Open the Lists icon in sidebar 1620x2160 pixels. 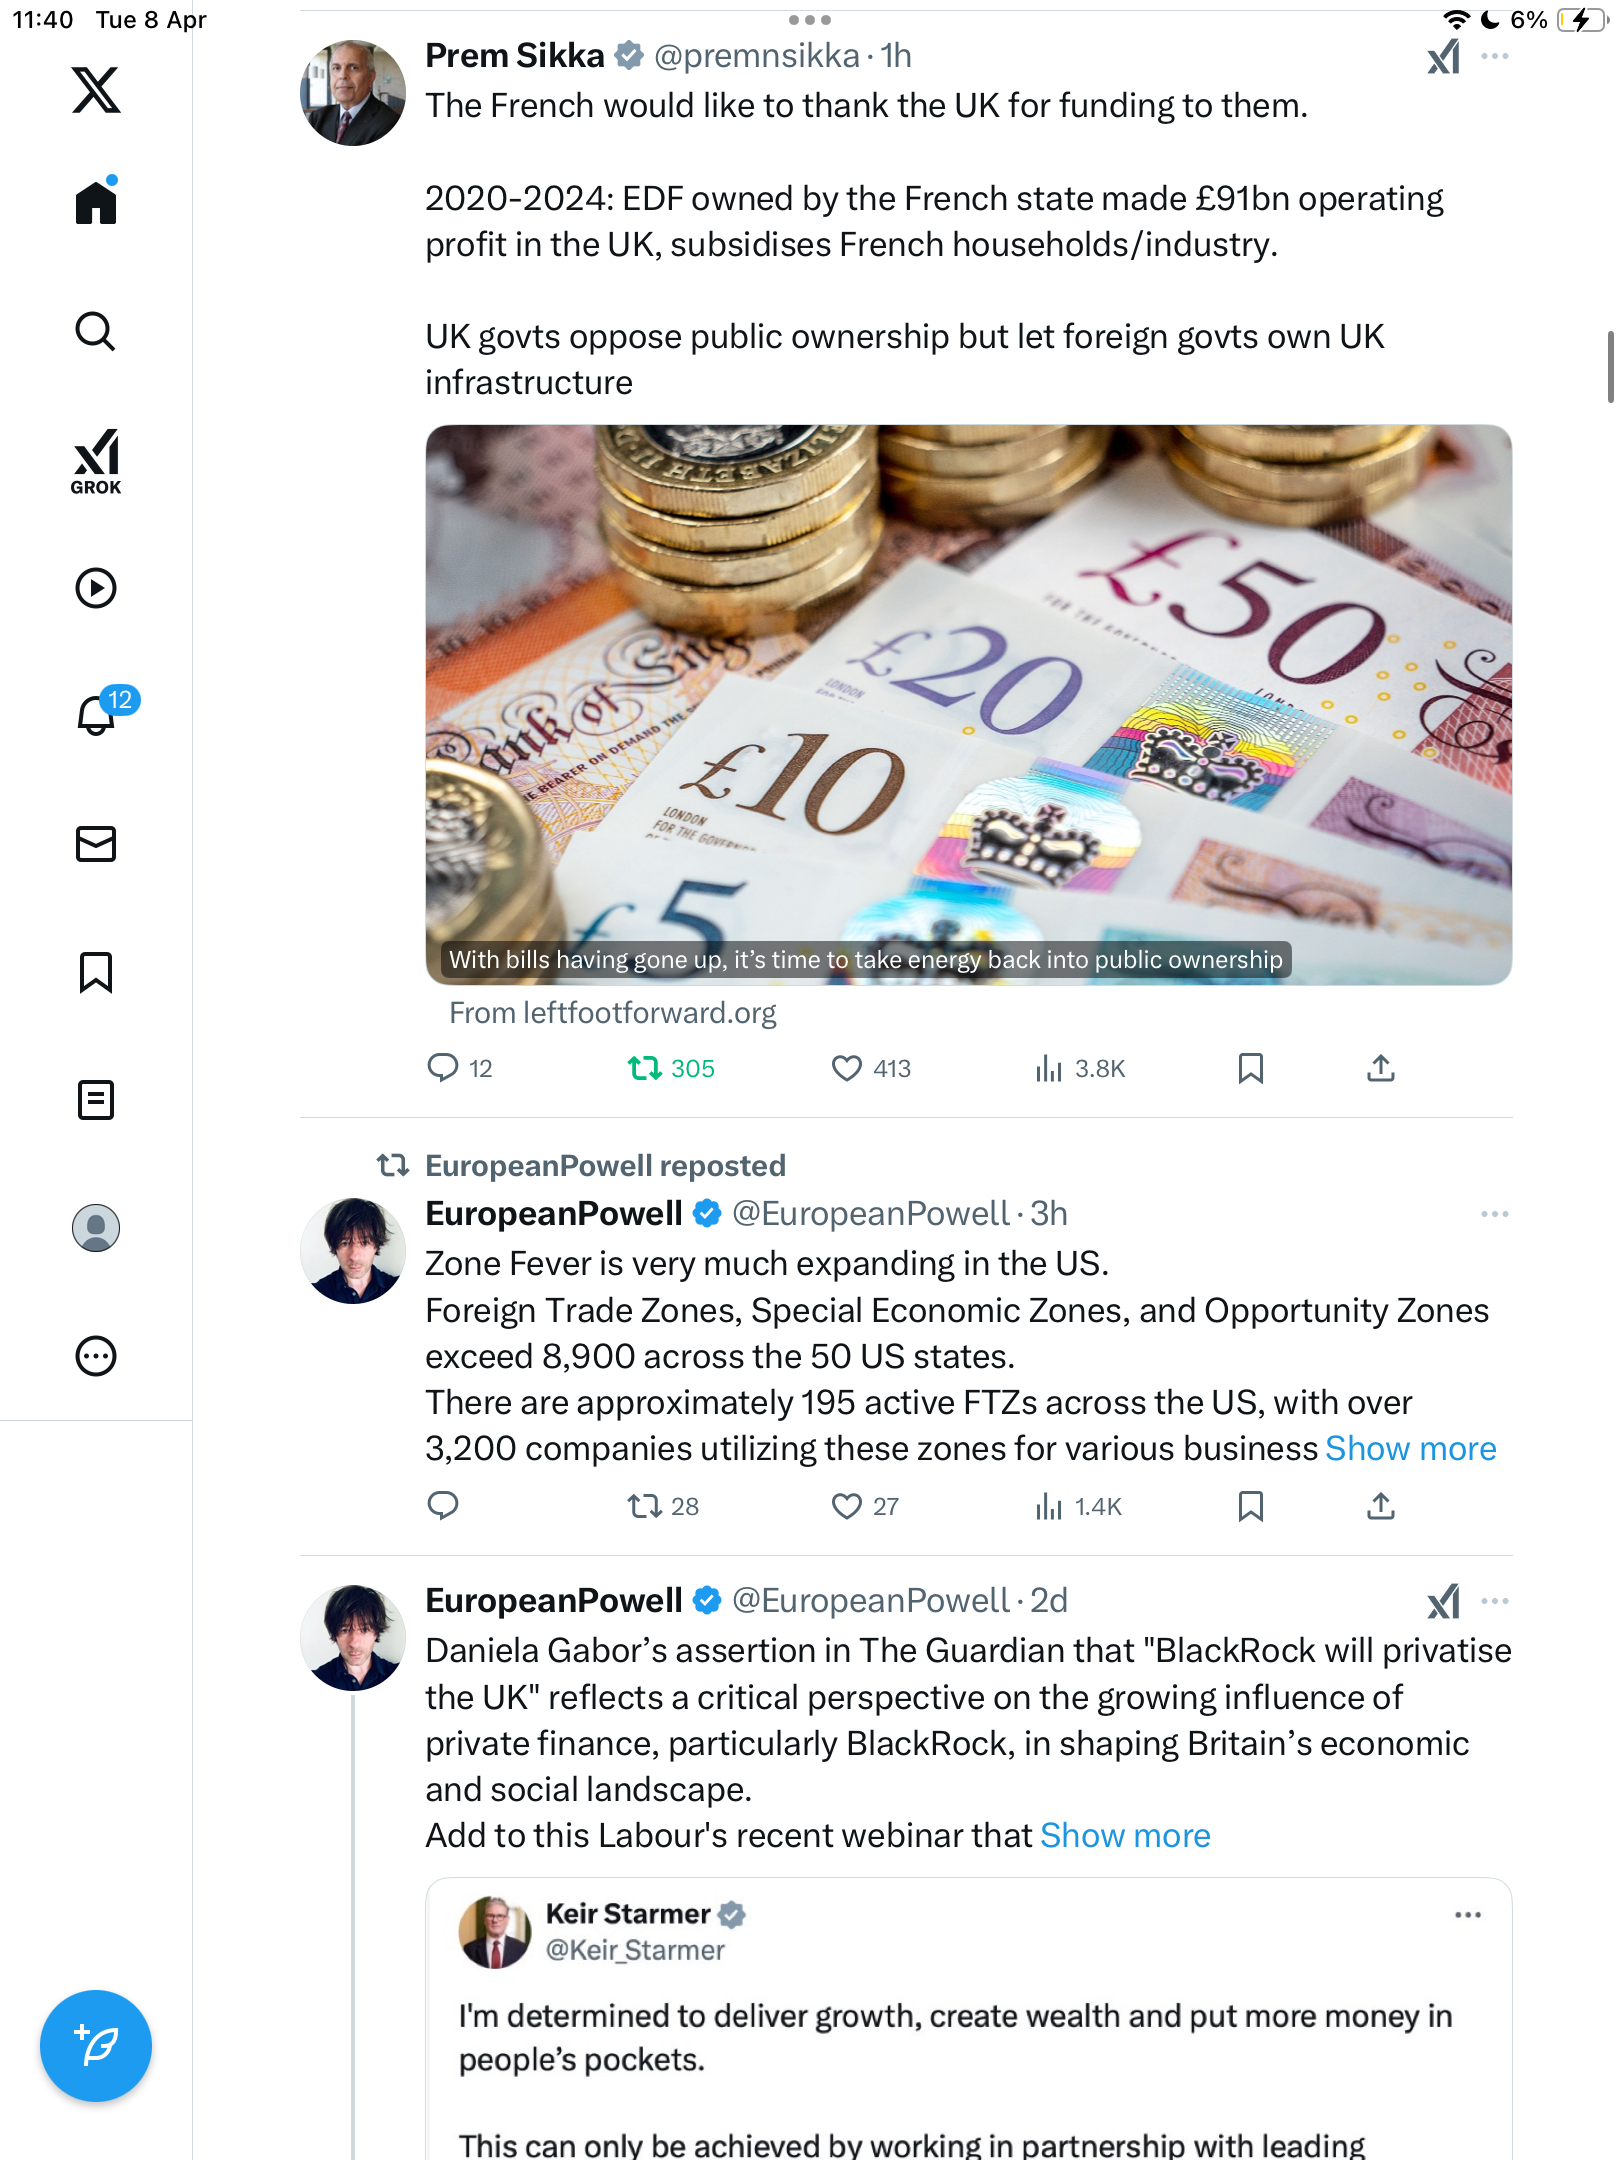[96, 1100]
